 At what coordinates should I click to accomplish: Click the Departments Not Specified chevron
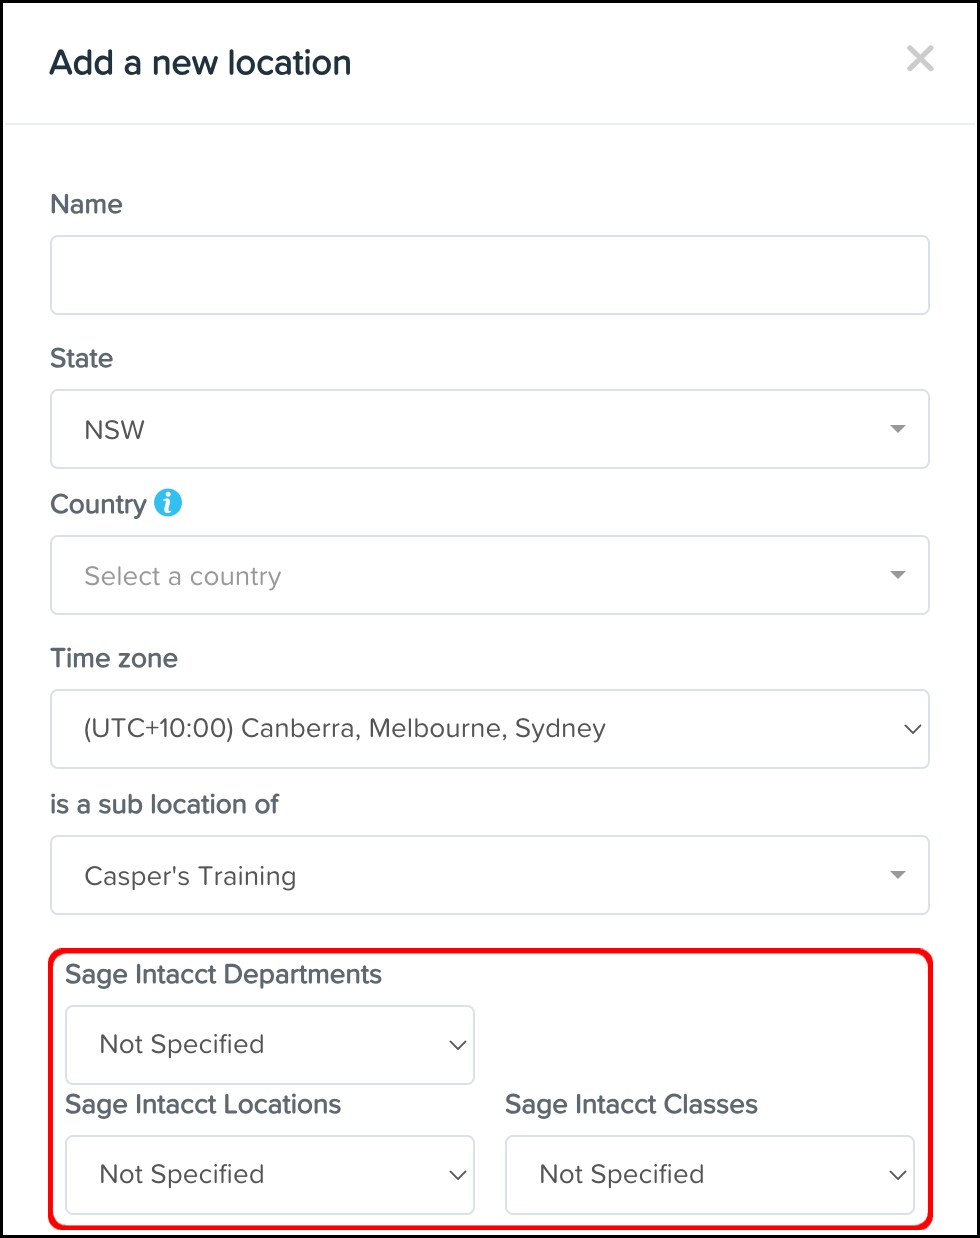(x=457, y=1044)
